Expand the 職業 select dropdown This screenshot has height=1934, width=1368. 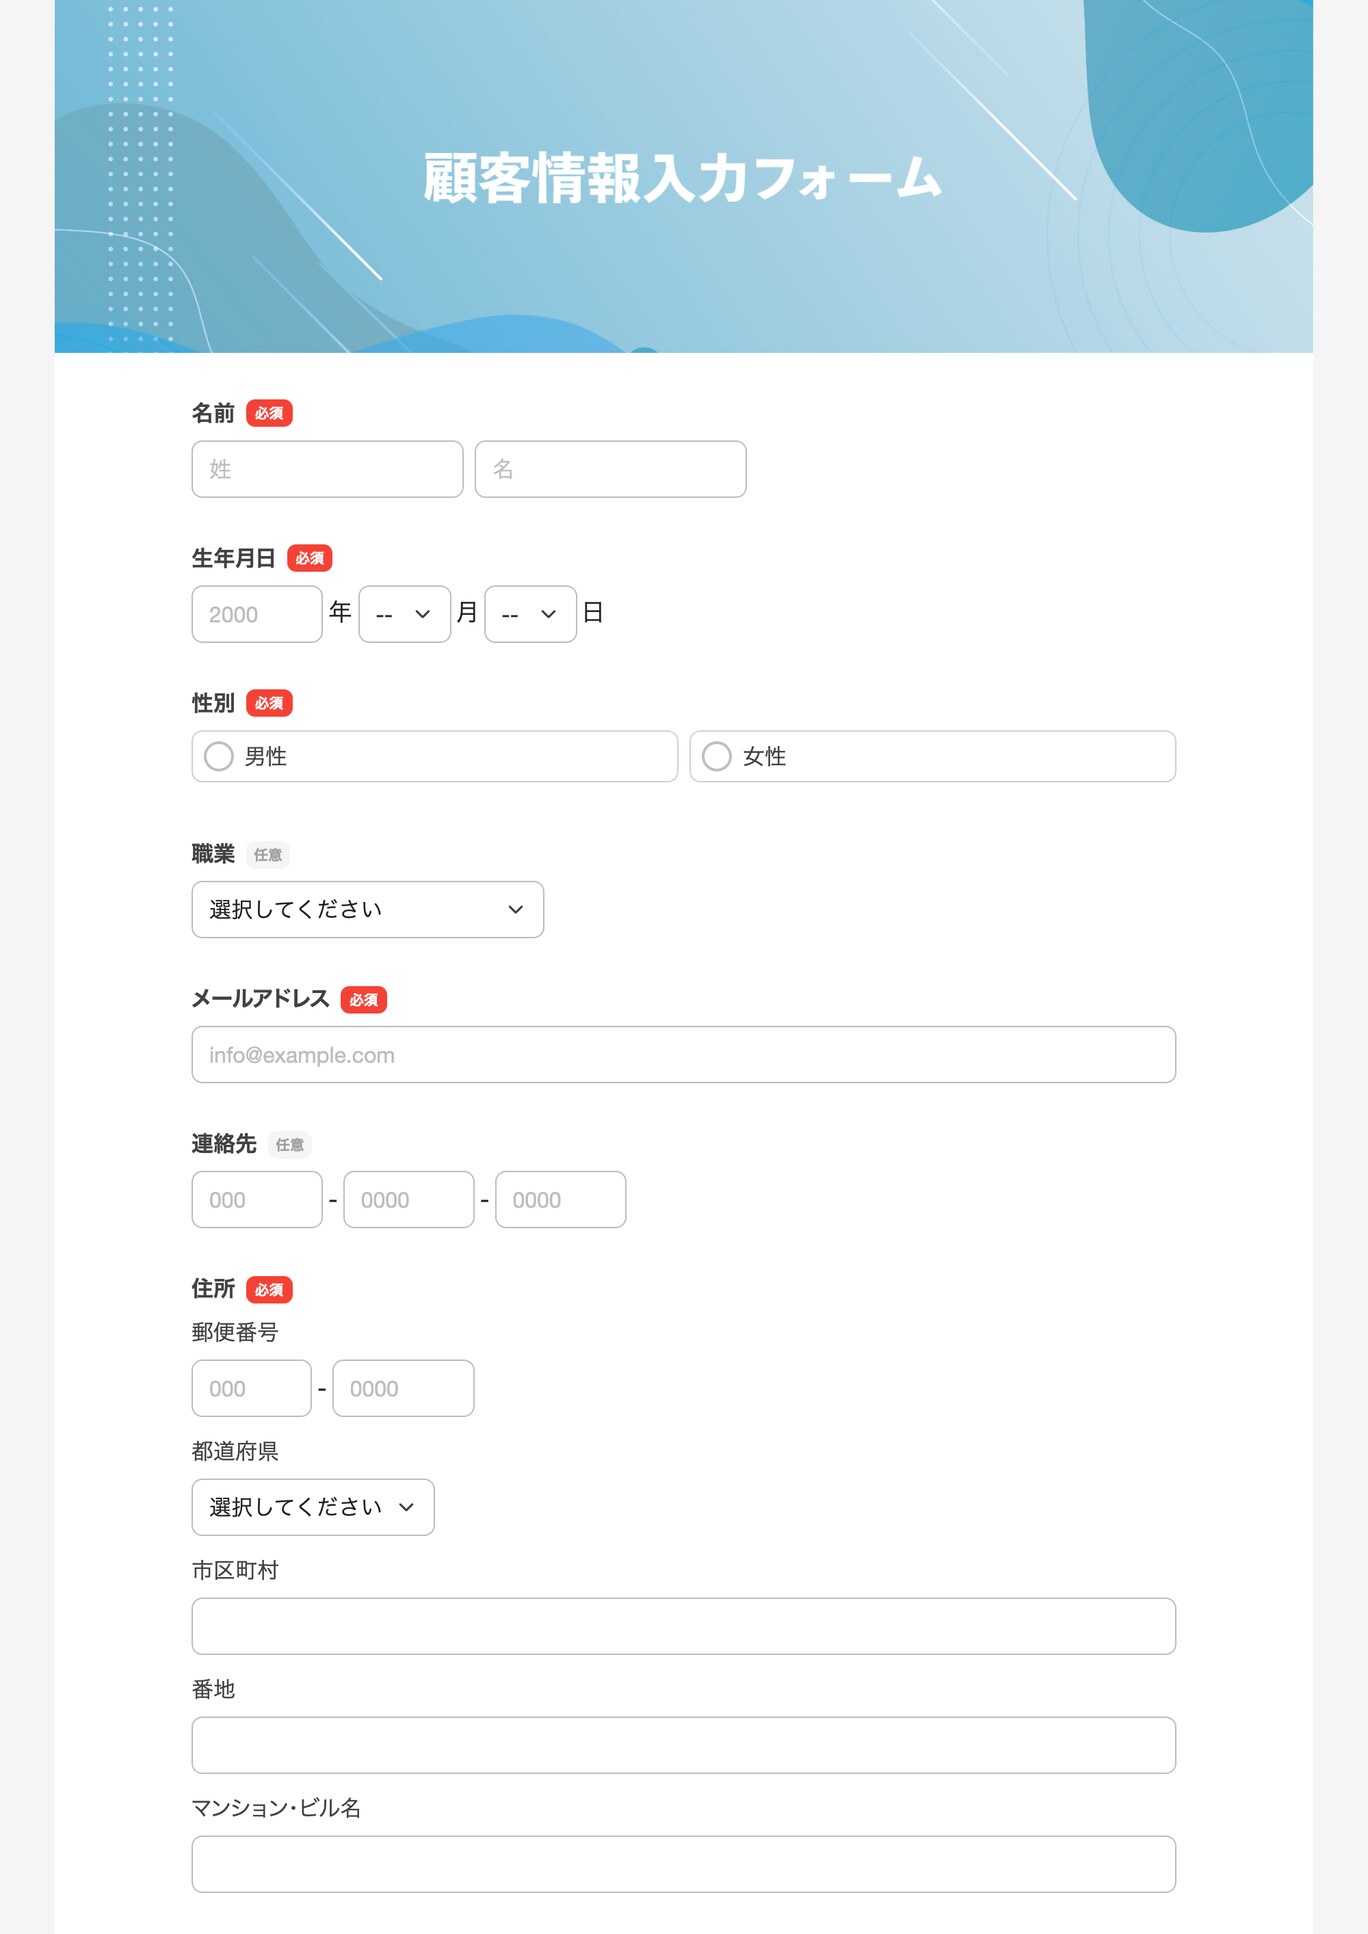pos(368,909)
